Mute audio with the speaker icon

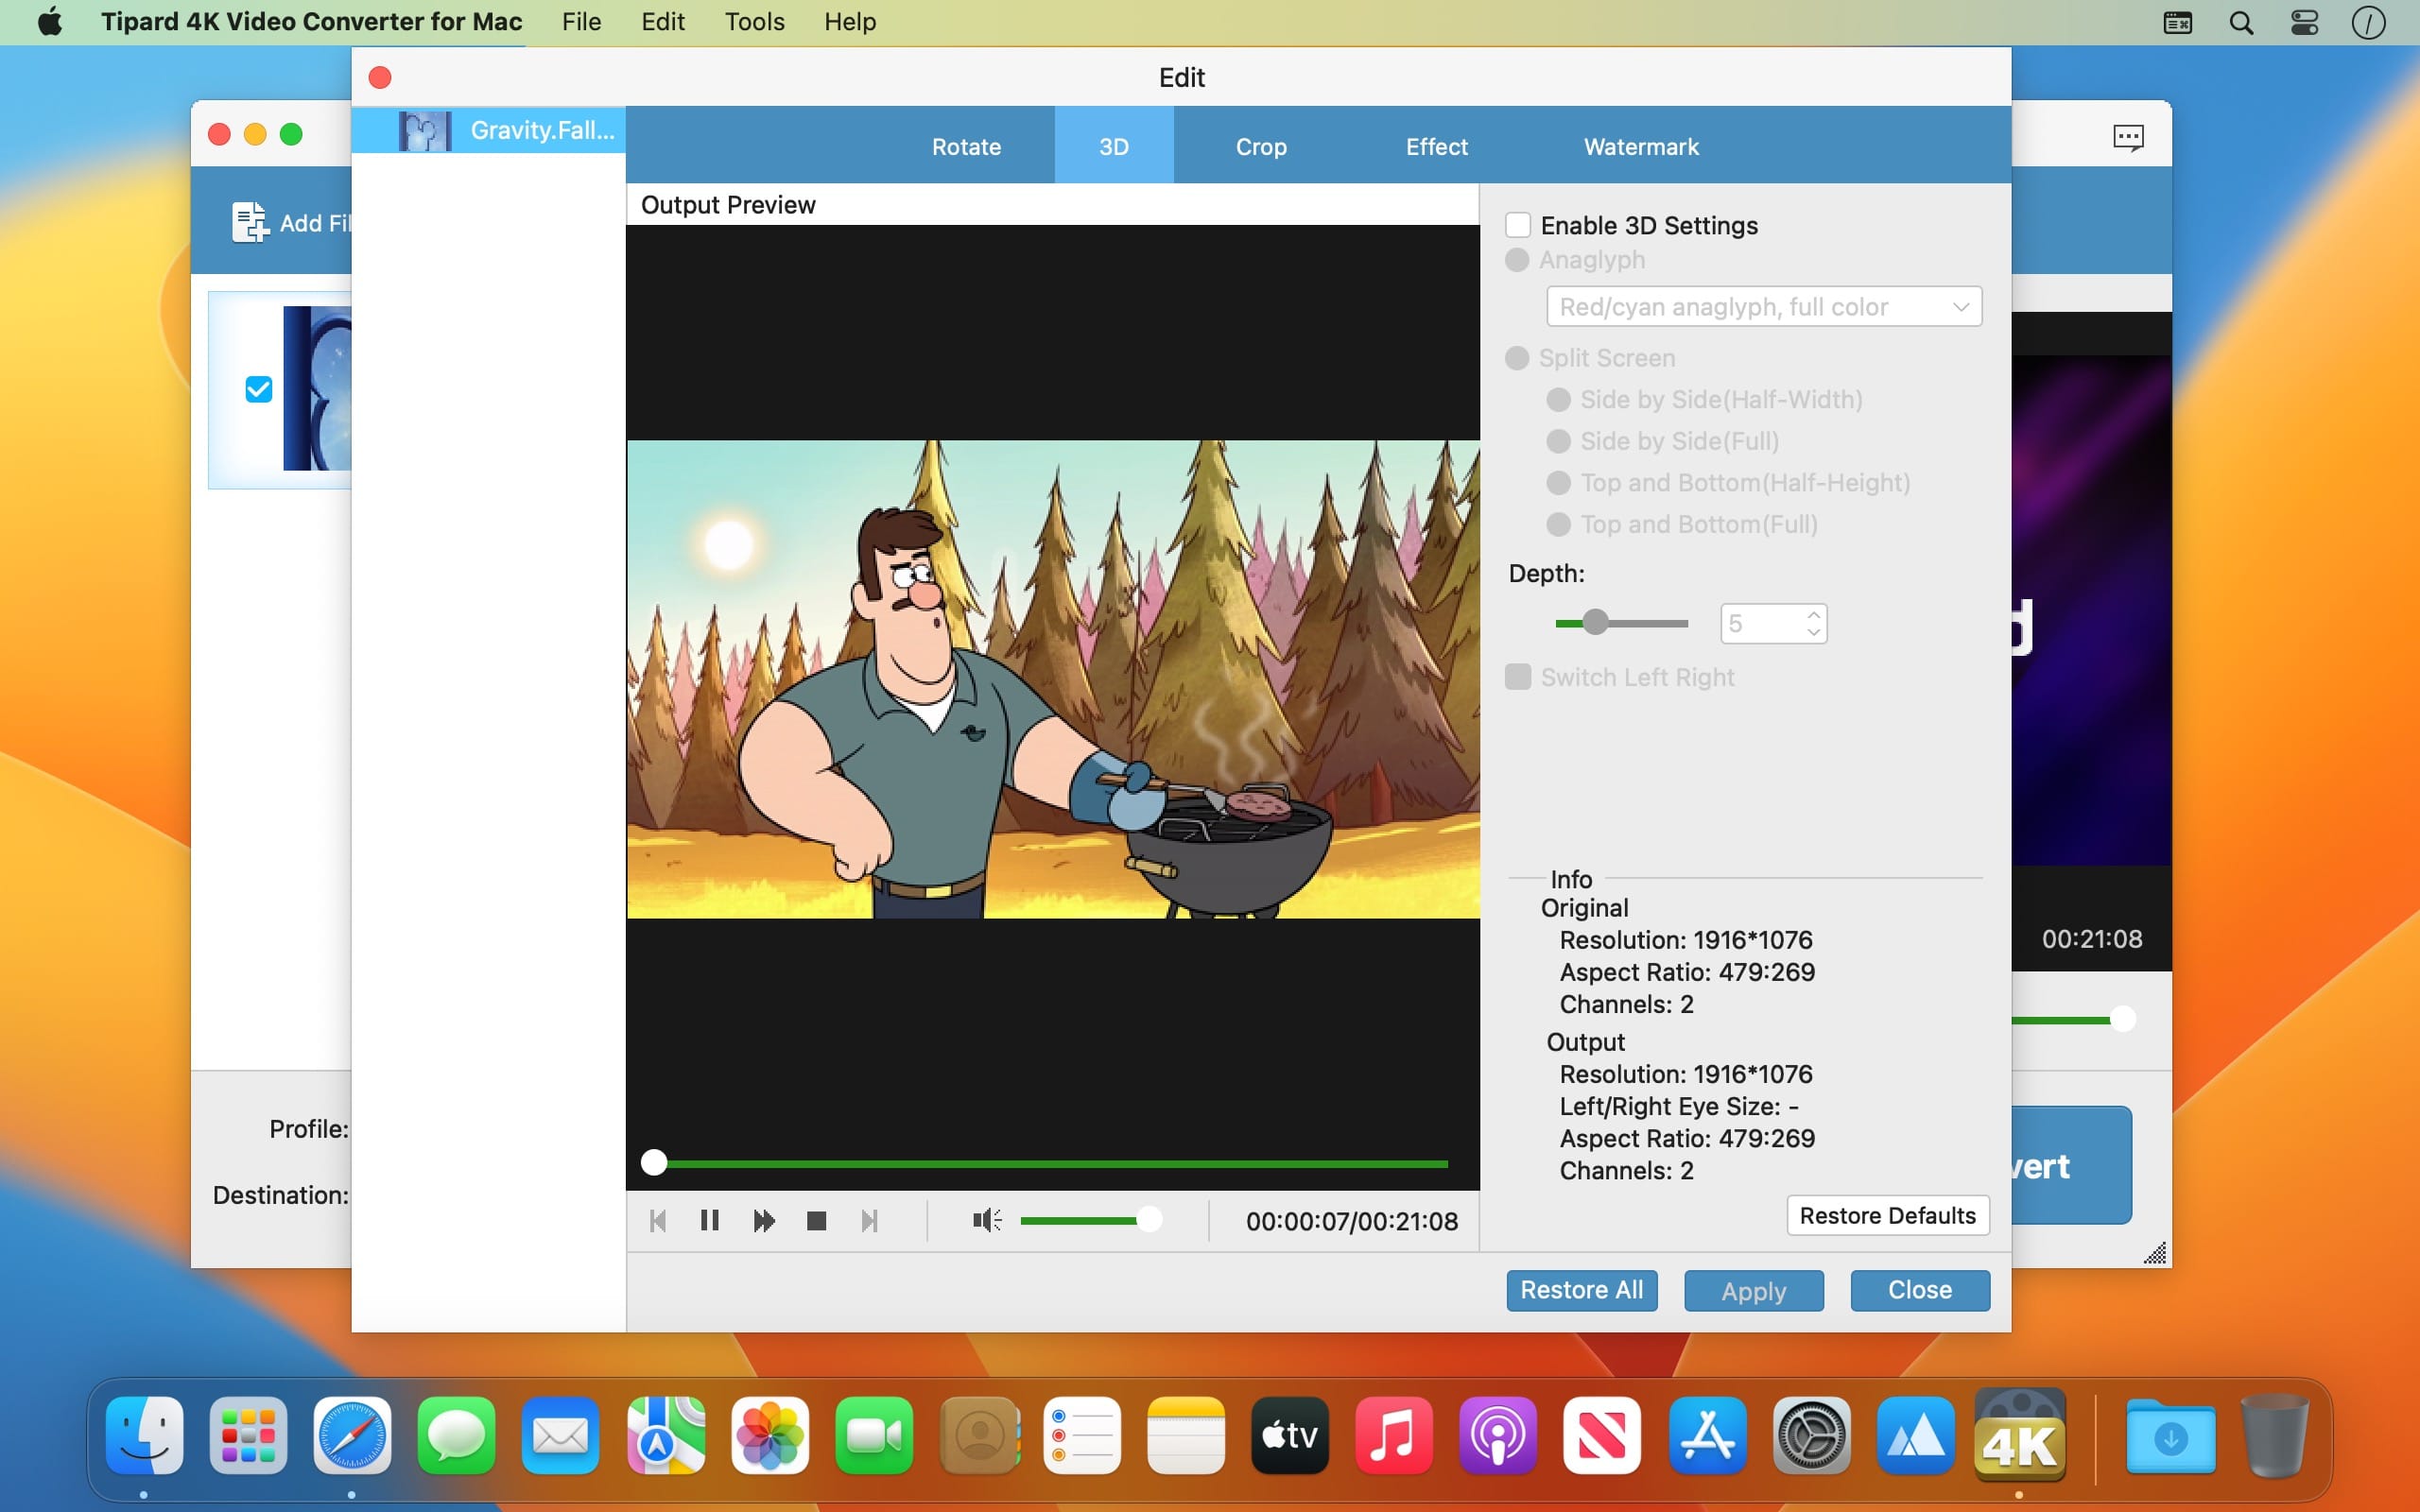(x=986, y=1221)
